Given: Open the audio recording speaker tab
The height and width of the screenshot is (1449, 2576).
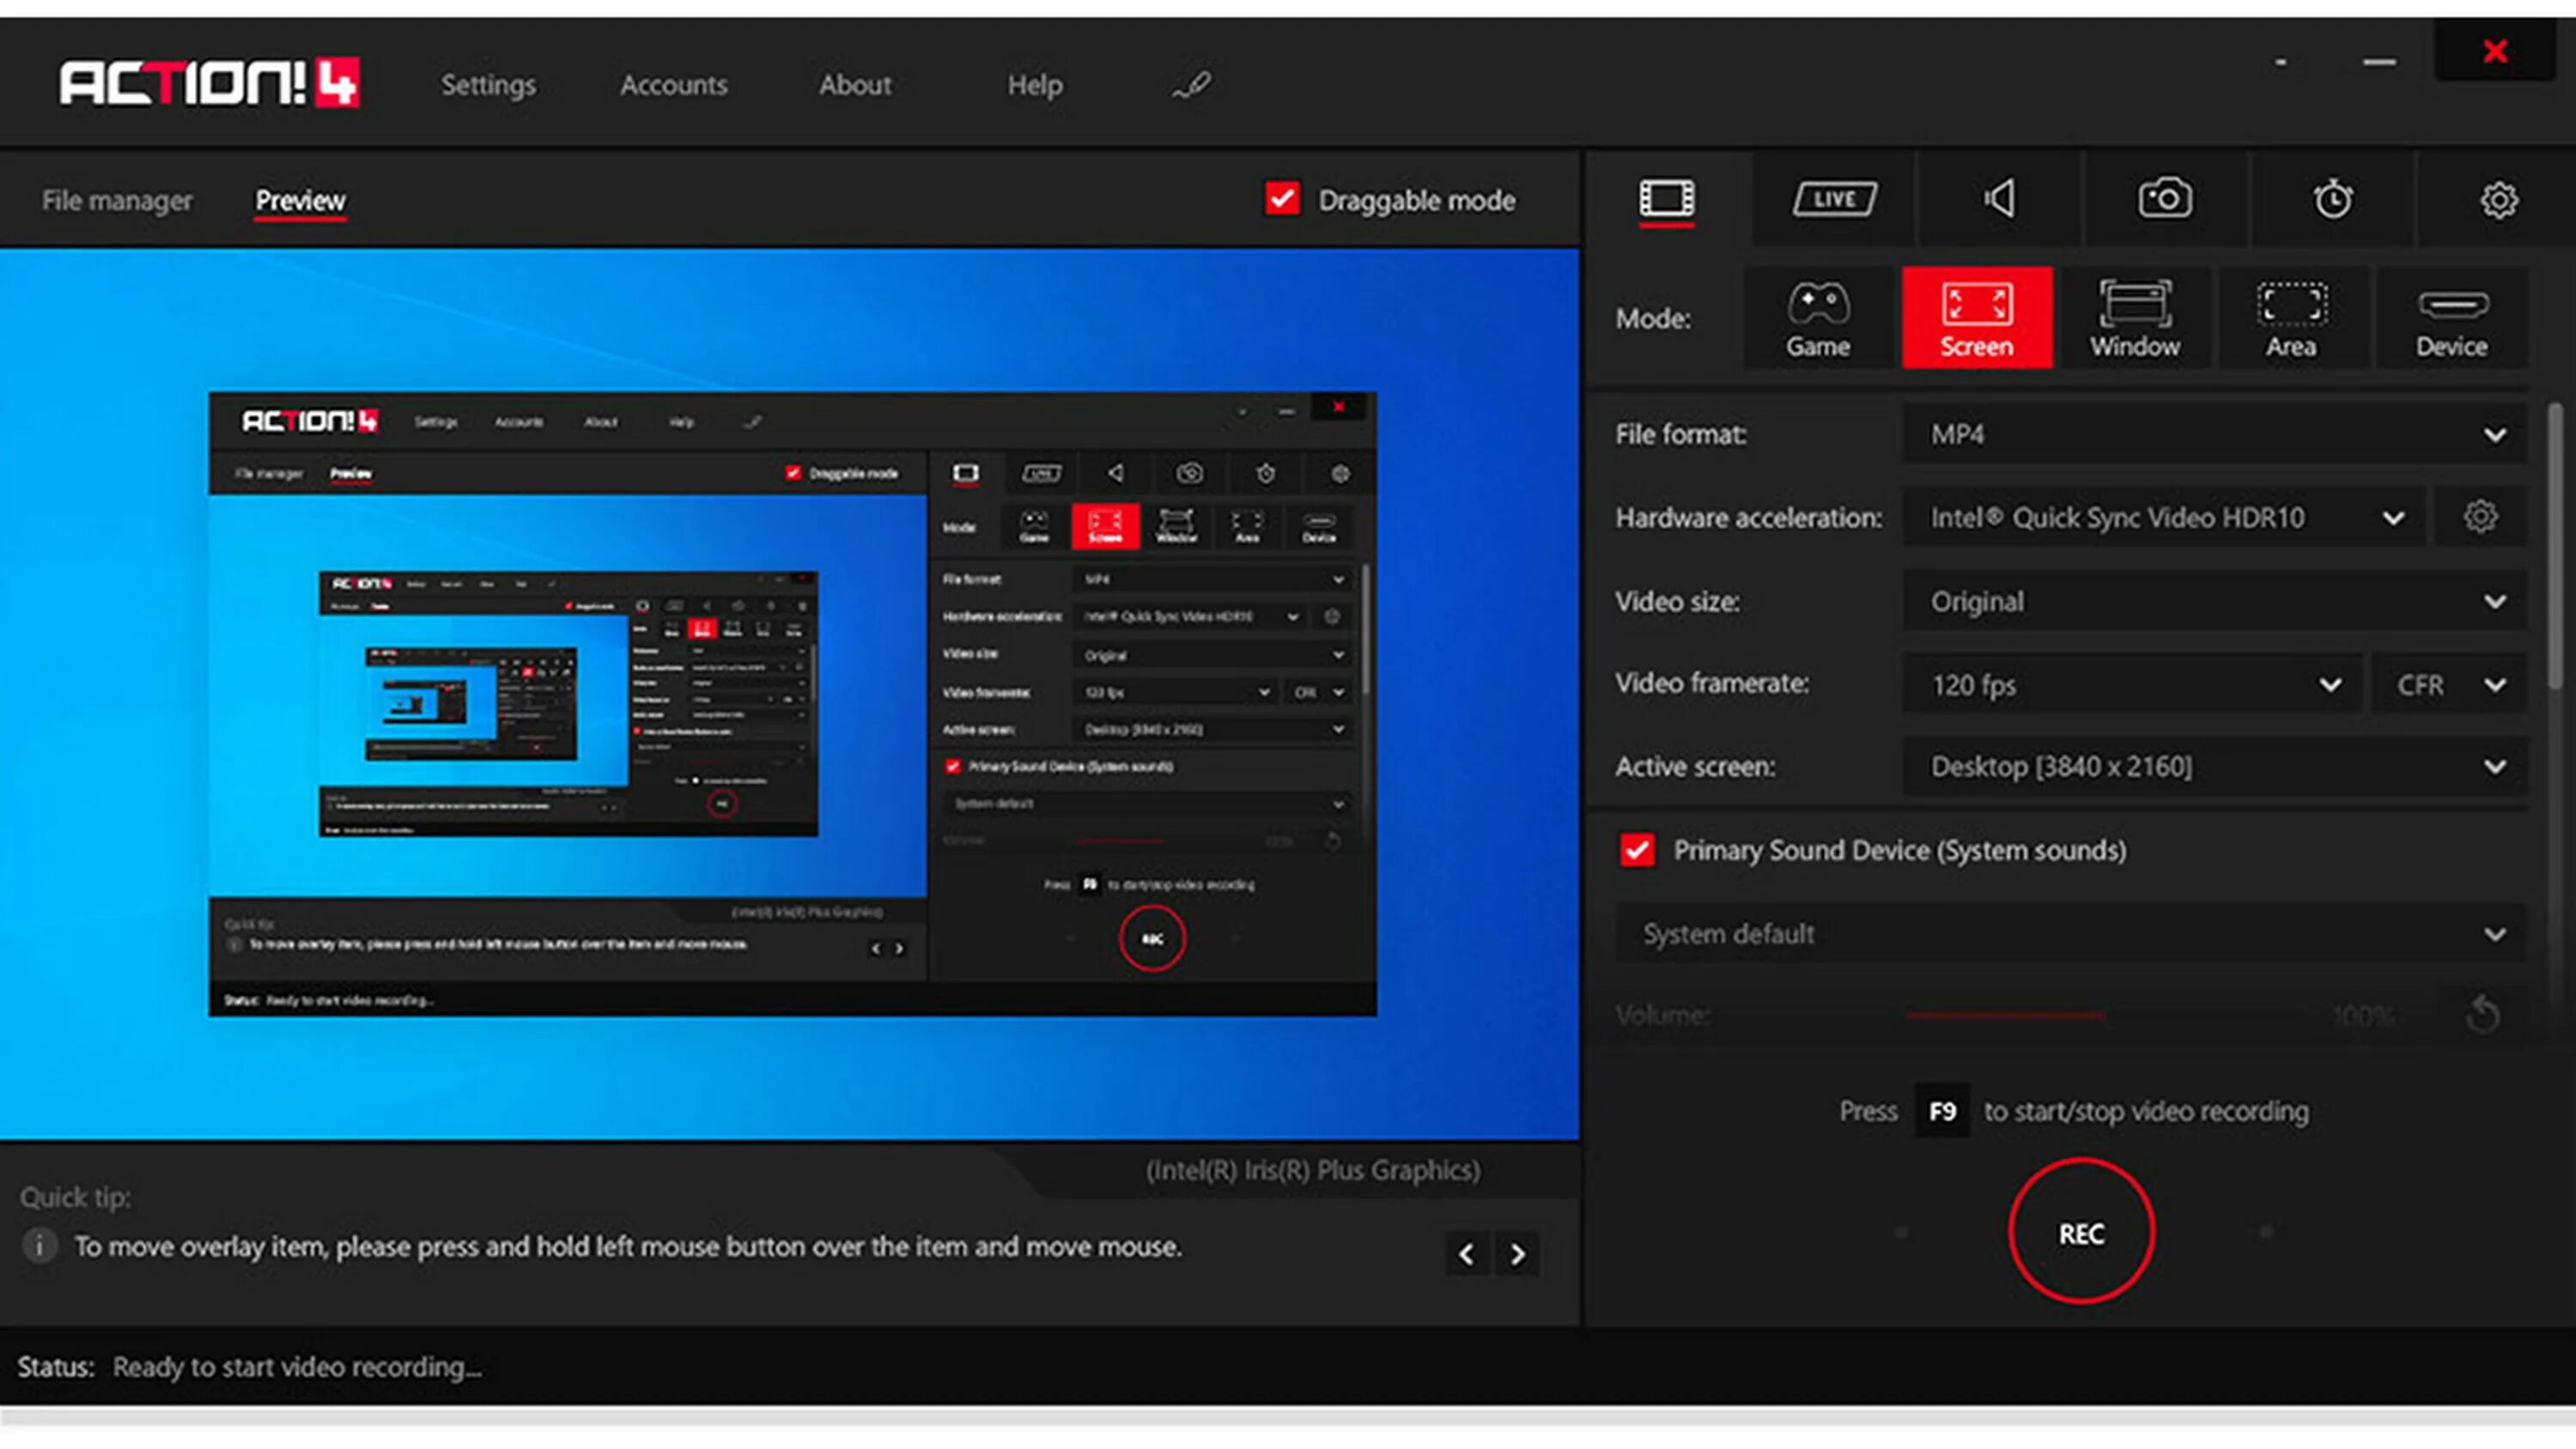Looking at the screenshot, I should click(2000, 199).
